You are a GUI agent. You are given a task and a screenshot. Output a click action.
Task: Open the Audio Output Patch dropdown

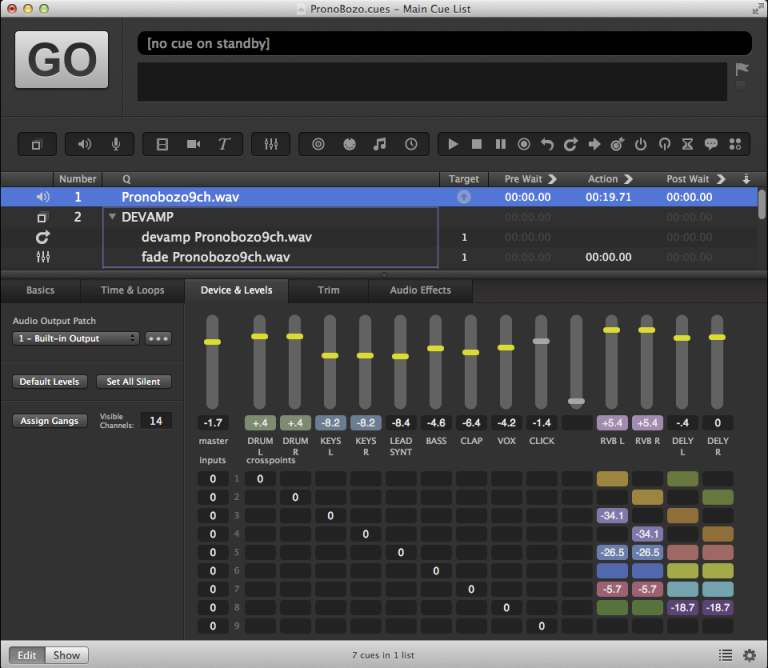(76, 338)
